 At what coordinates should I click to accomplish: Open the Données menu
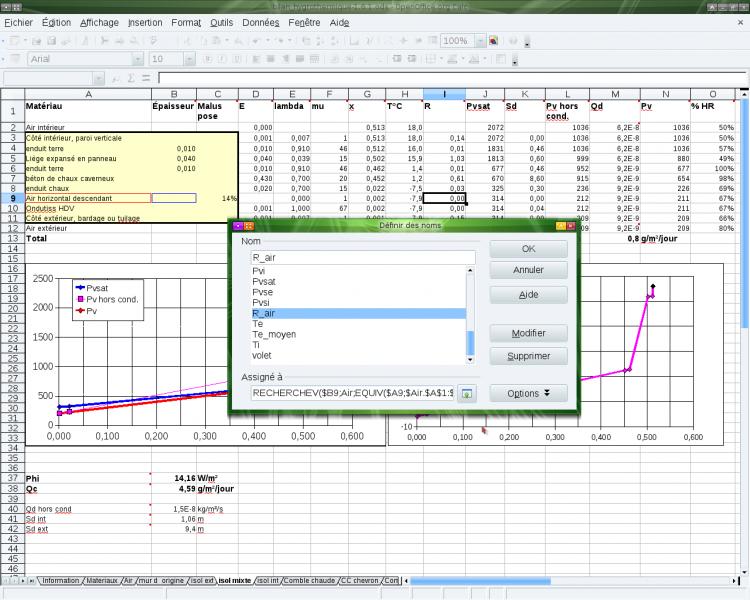261,22
